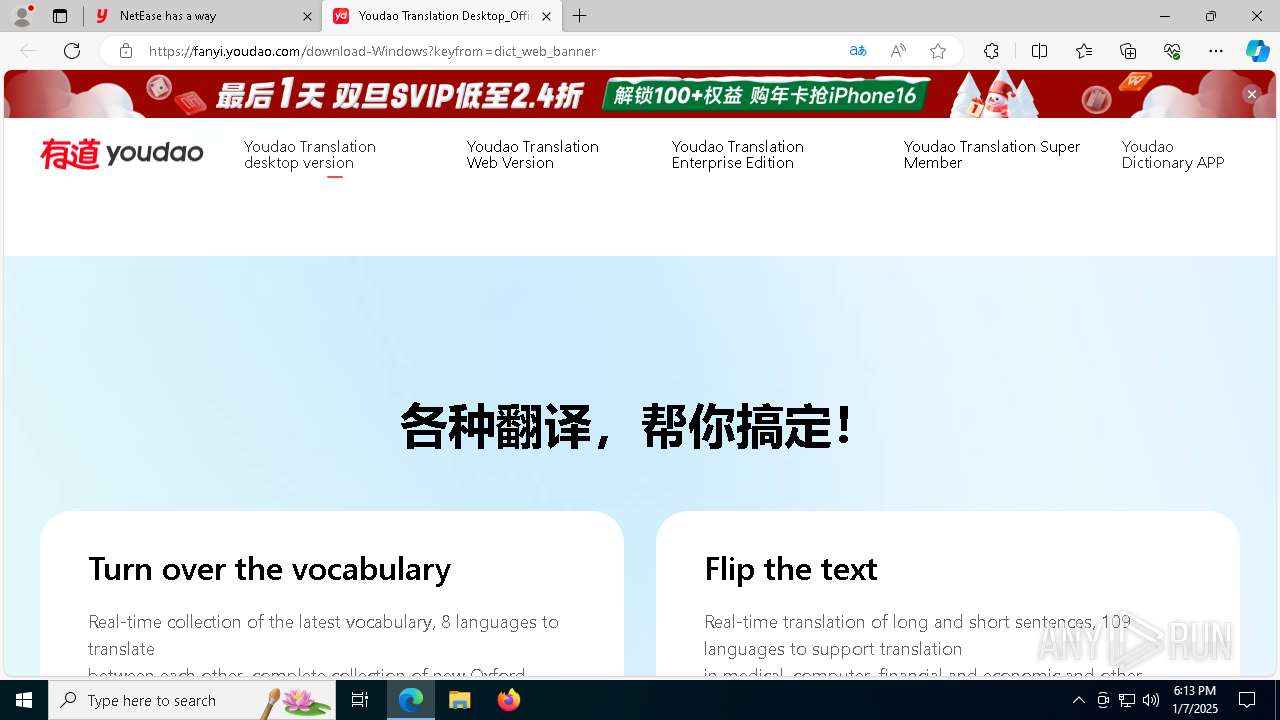The height and width of the screenshot is (720, 1280).
Task: Open Youdao Translation Web Version
Action: pyautogui.click(x=533, y=155)
